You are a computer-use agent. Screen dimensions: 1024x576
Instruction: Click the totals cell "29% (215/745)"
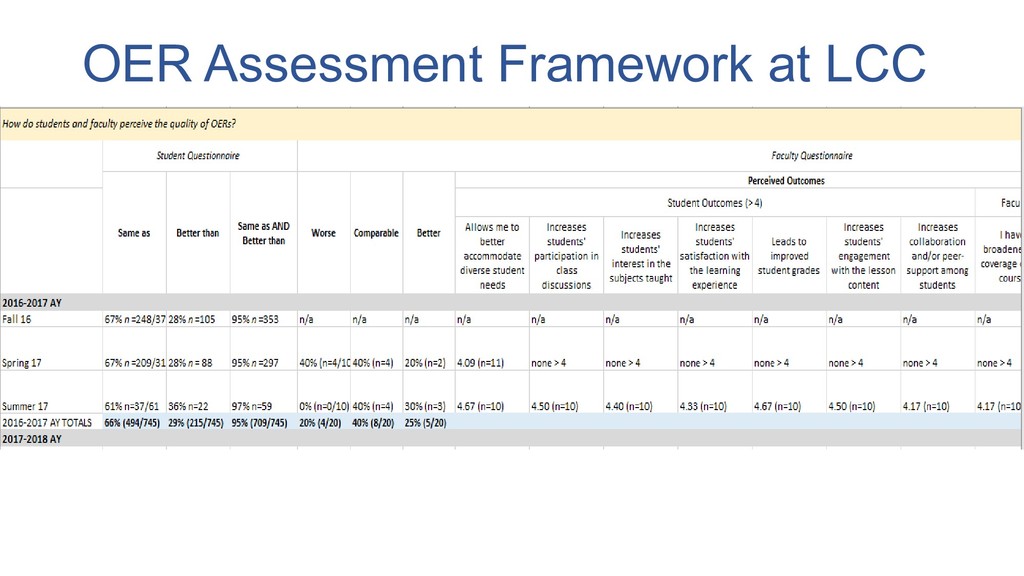click(196, 423)
